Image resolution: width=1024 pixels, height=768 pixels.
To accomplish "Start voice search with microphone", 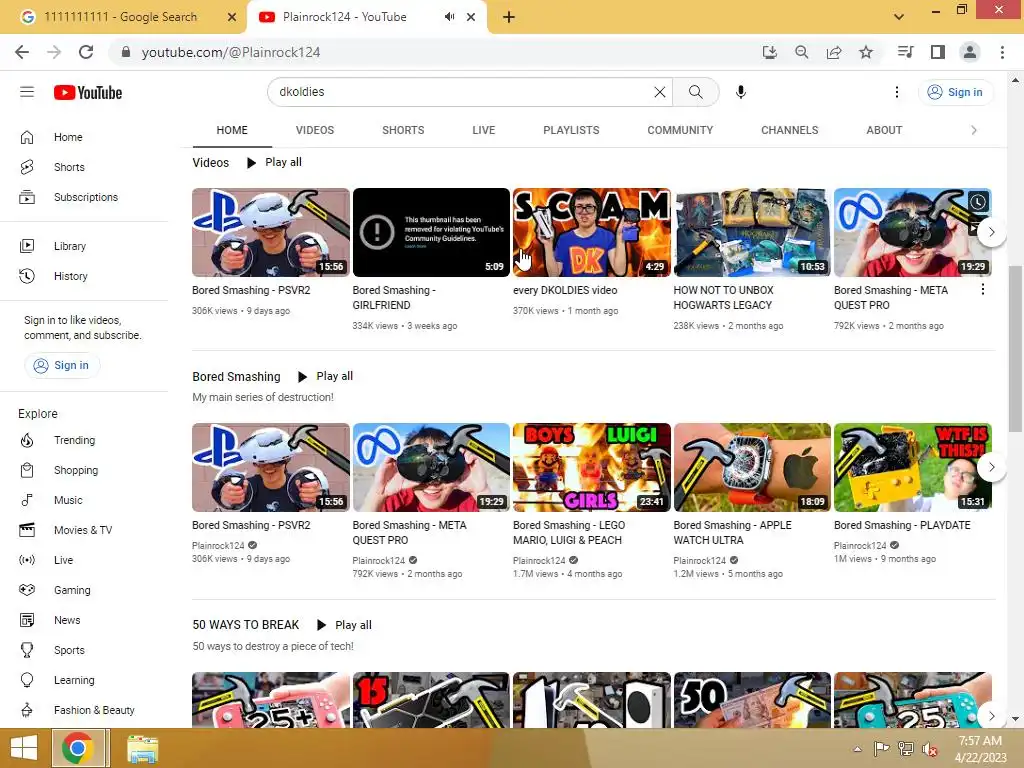I will [x=741, y=92].
